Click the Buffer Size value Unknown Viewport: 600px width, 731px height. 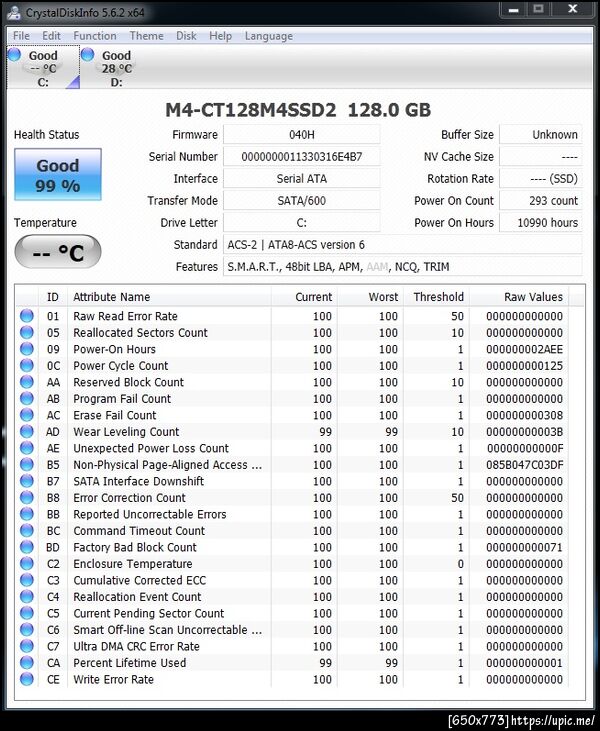pos(541,135)
